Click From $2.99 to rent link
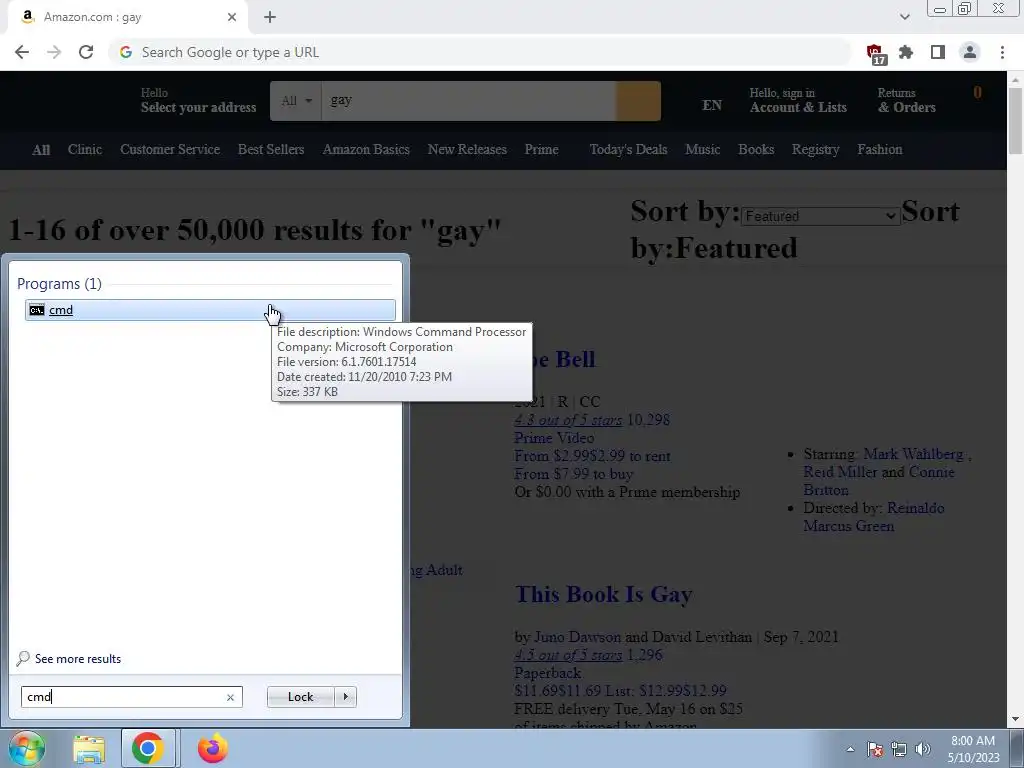This screenshot has width=1024, height=768. point(592,456)
